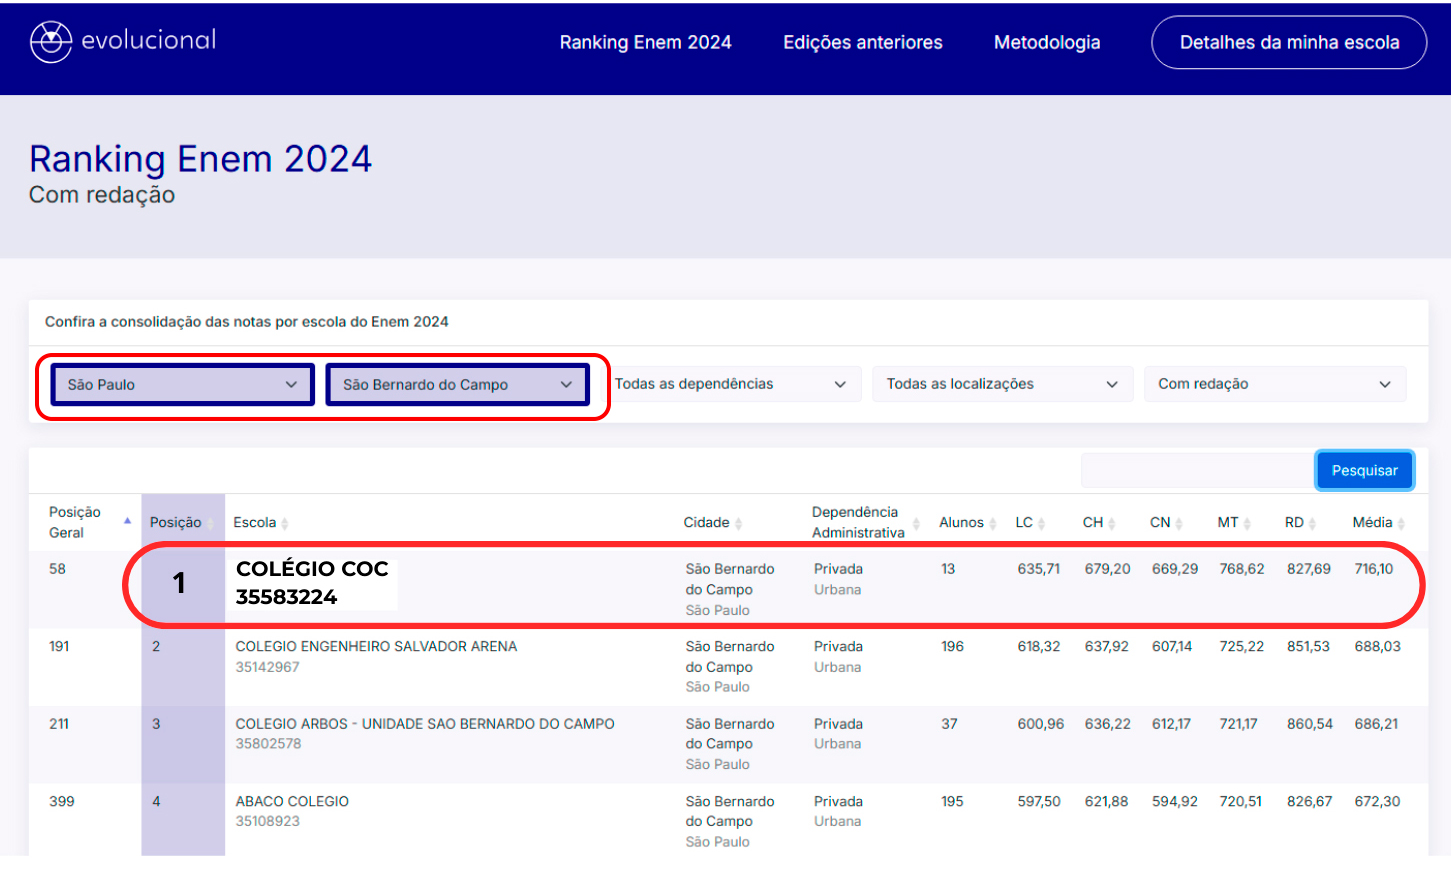Viewport: 1451px width, 892px height.
Task: Click the sort arrows beside the CN header
Action: click(1179, 523)
